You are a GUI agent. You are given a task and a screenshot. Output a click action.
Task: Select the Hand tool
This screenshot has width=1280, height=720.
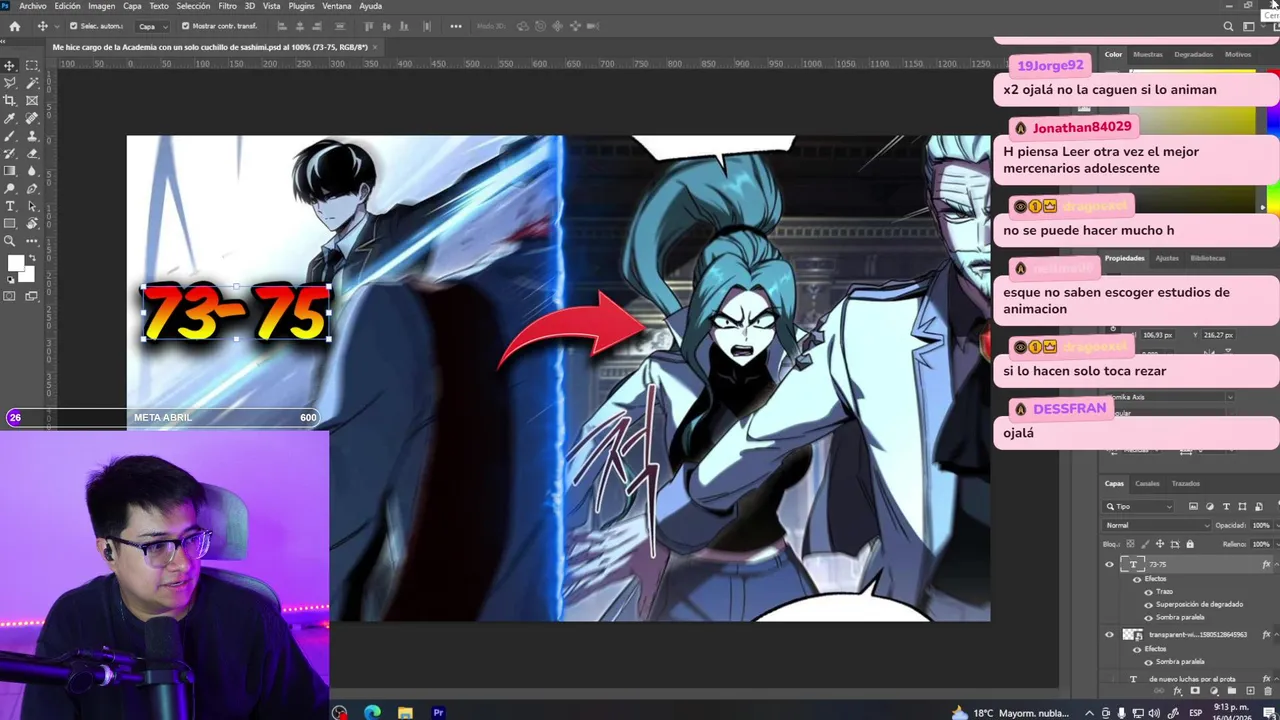(32, 223)
